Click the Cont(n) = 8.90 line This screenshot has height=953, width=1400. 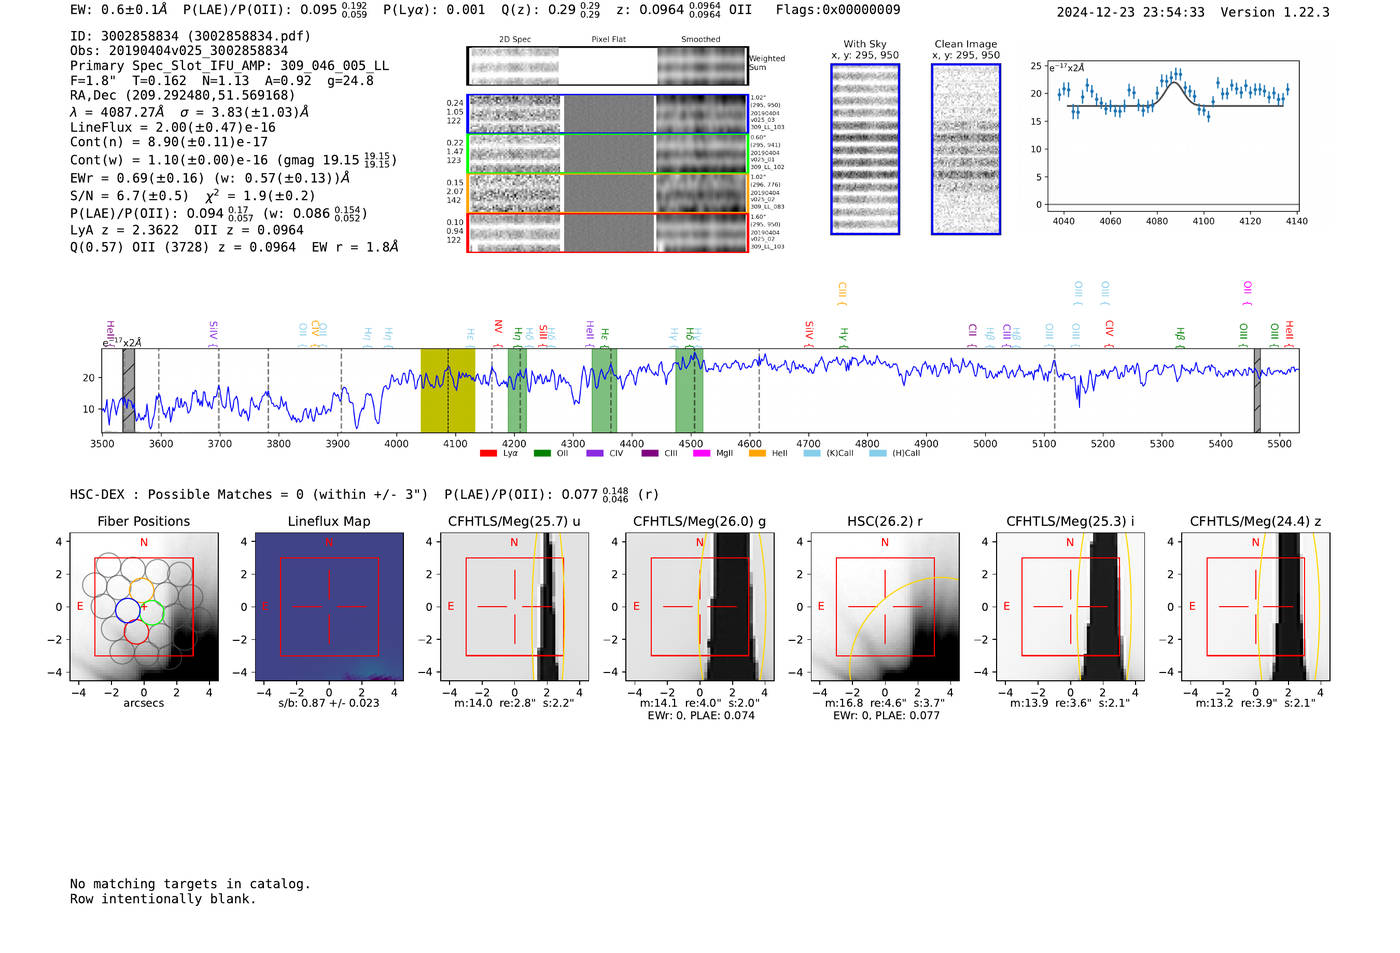pos(169,142)
